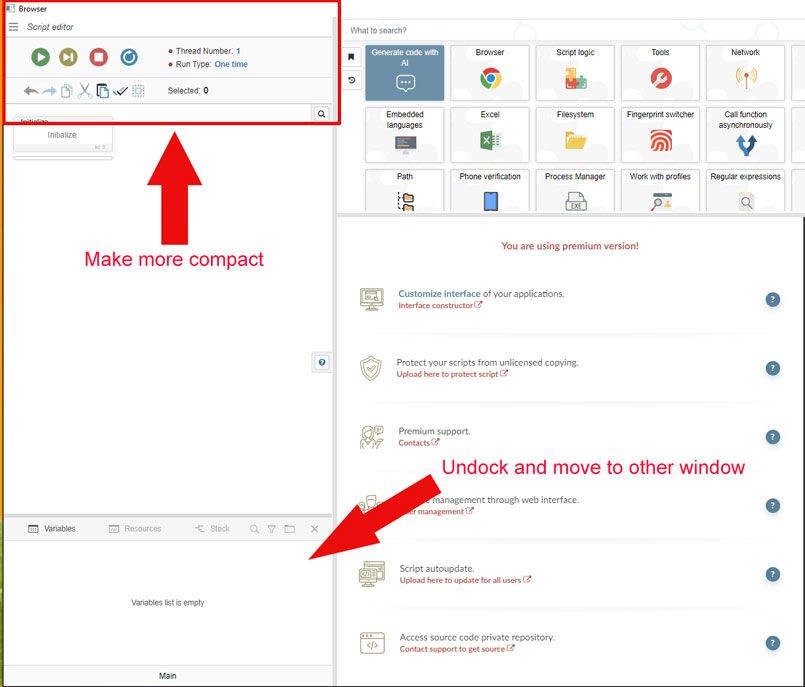Click the undo arrow icon

(x=31, y=91)
